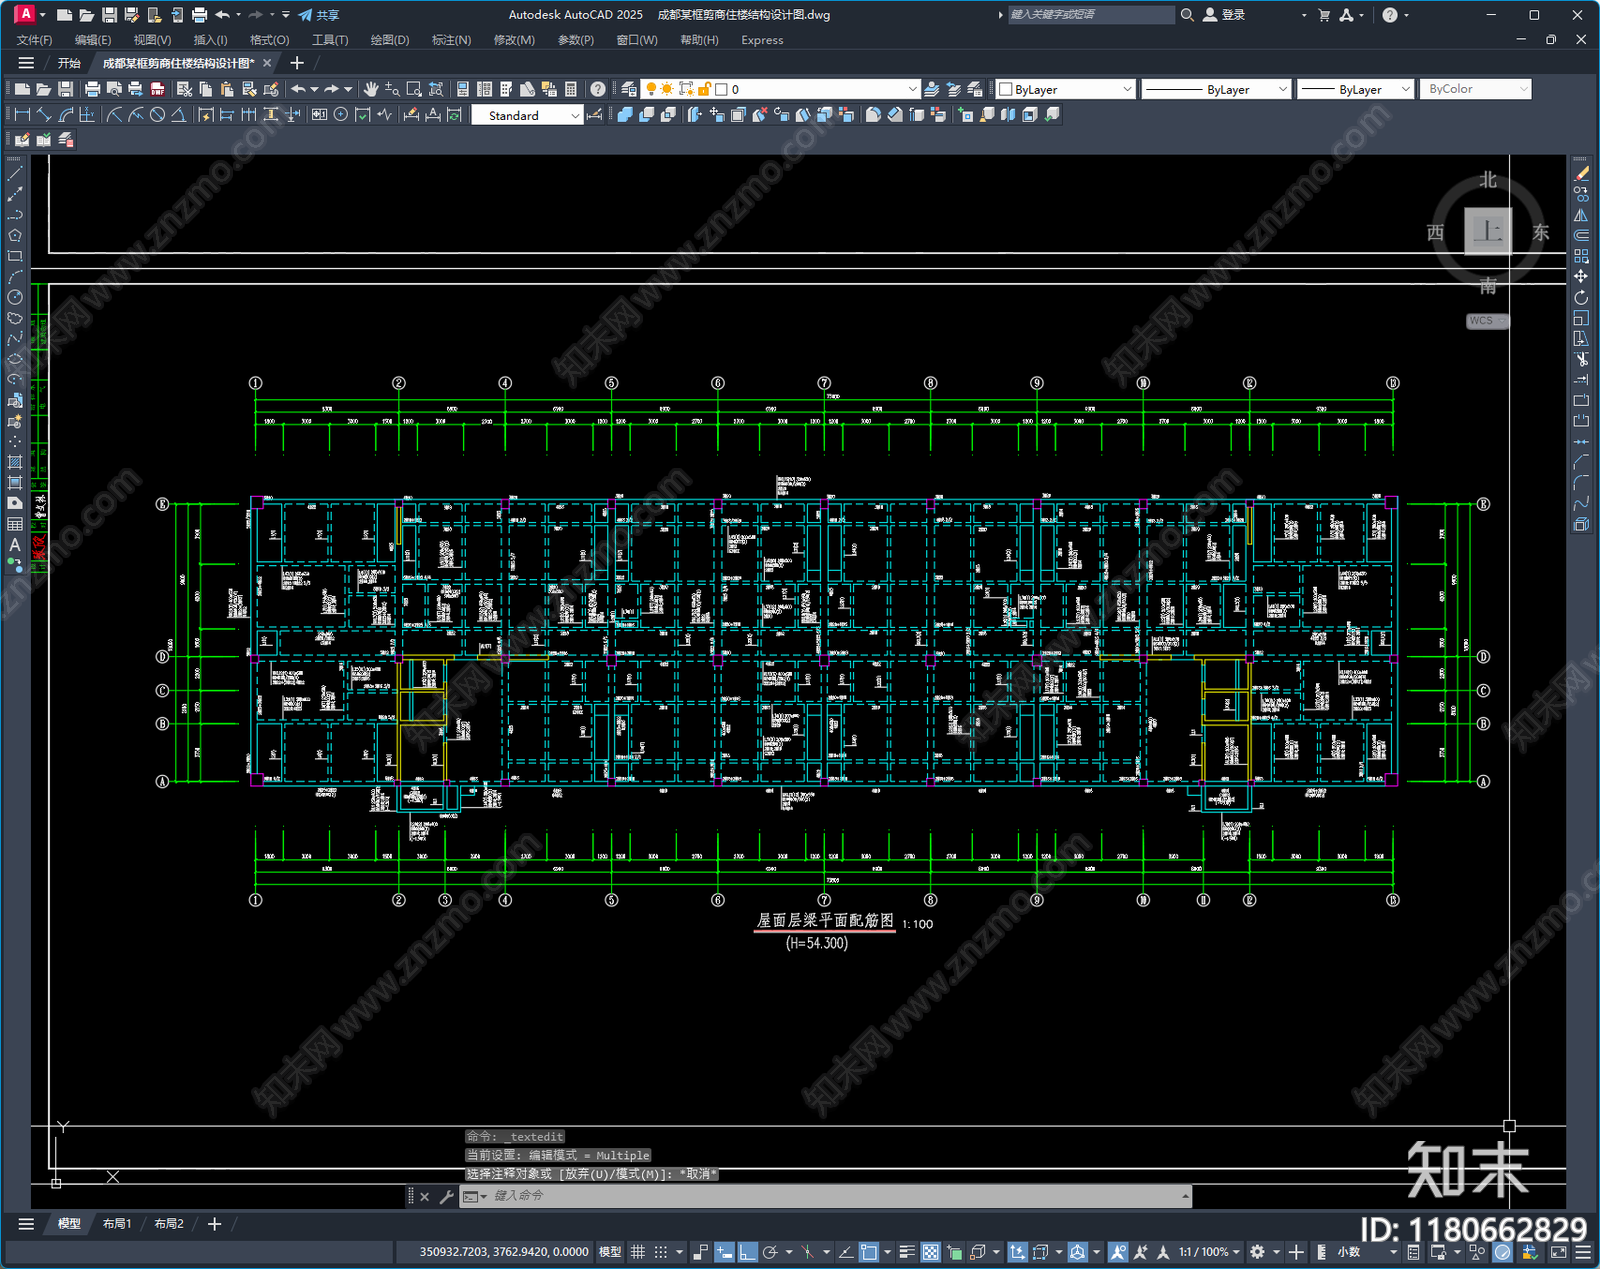Open the 文件(F) menu
Screen dimensions: 1600x1269
click(34, 40)
